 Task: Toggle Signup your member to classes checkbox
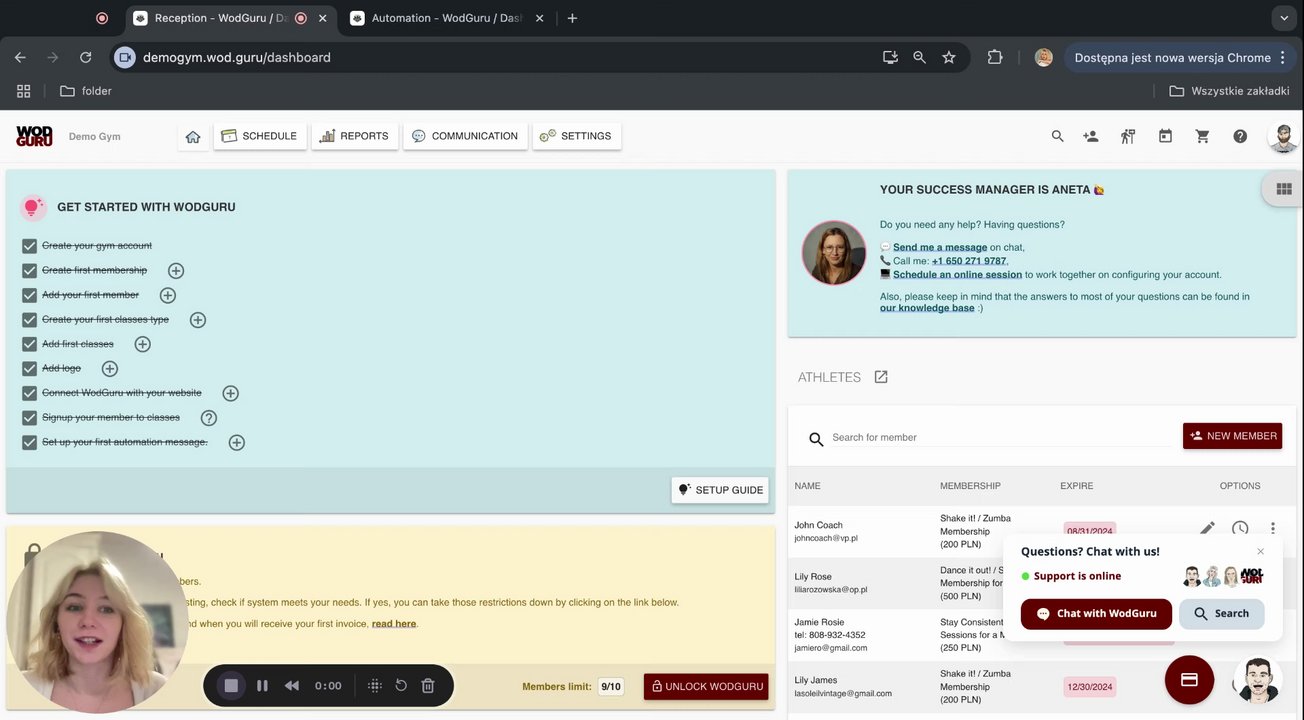pyautogui.click(x=29, y=418)
